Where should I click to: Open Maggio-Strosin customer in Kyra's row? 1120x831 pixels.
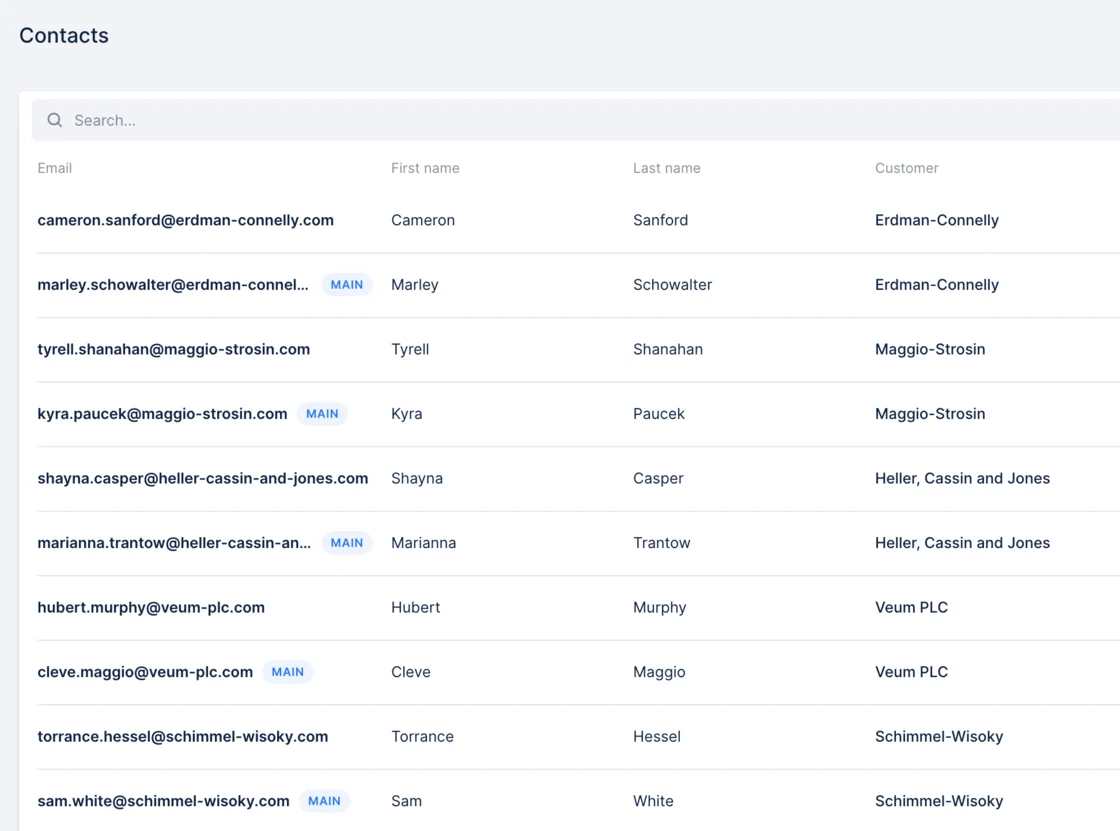click(930, 414)
